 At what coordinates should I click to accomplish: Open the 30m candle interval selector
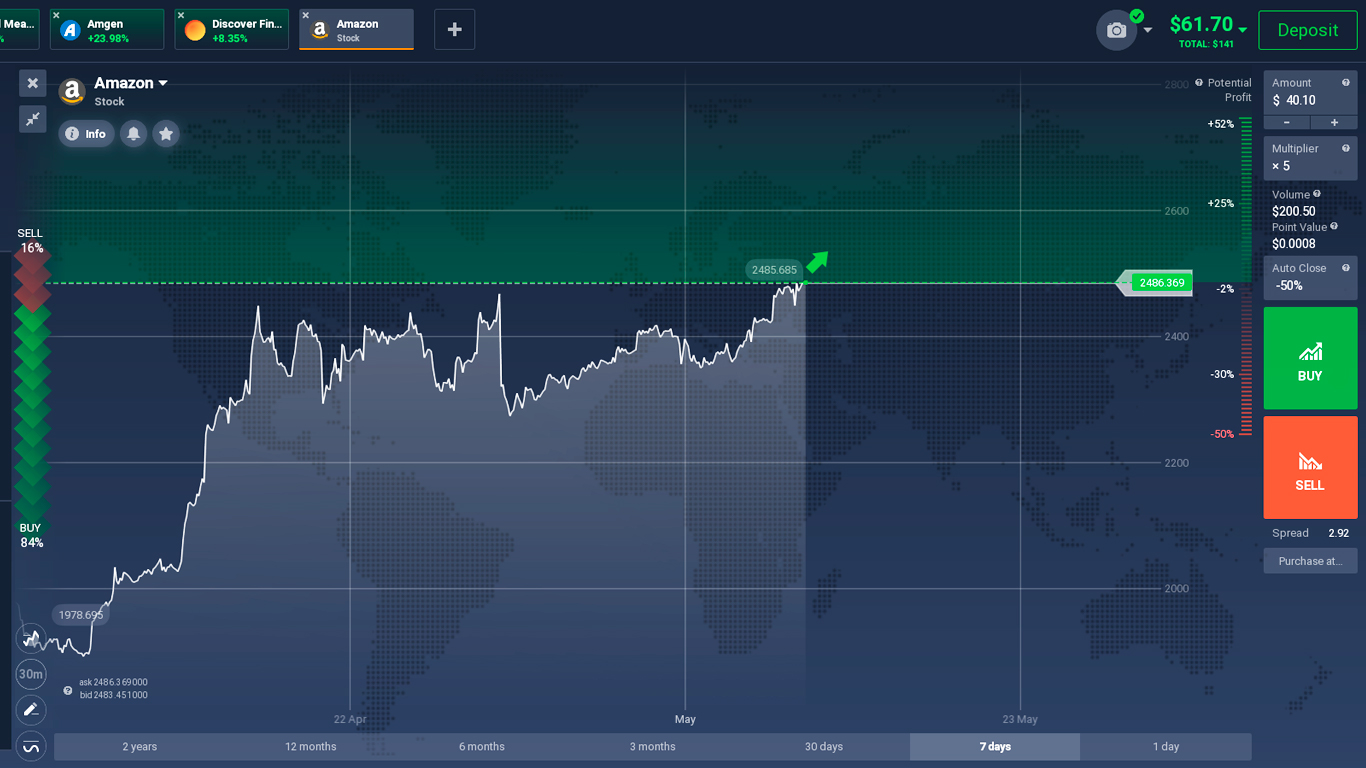pos(31,674)
